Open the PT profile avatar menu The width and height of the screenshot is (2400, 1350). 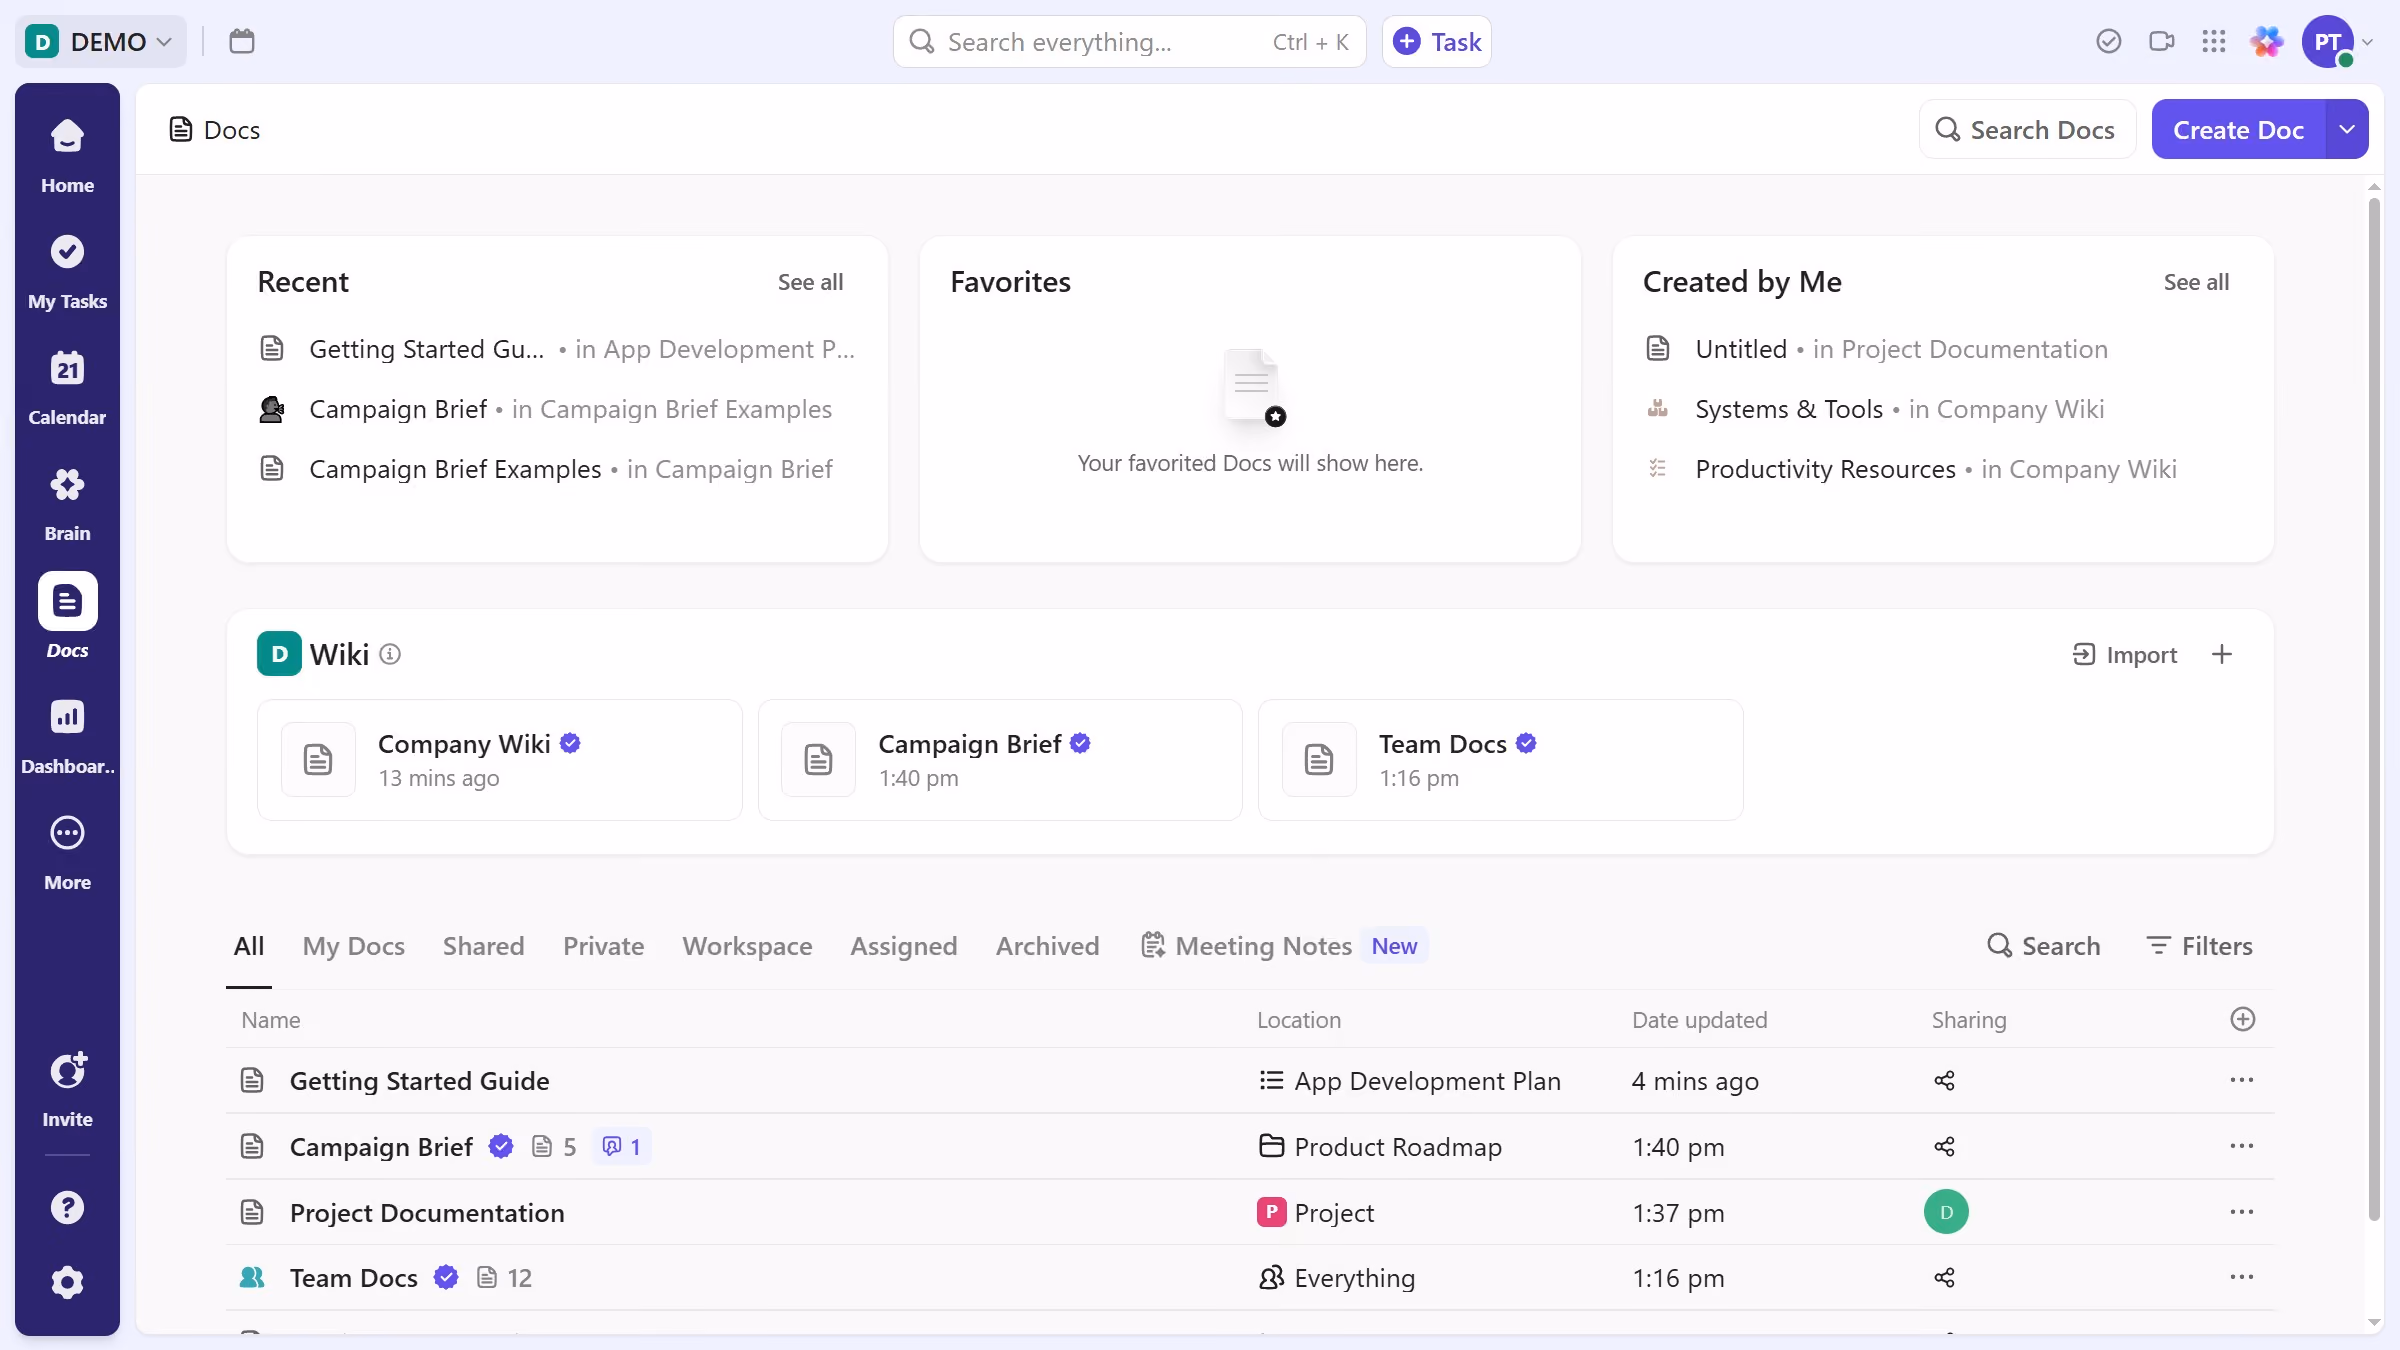(2328, 42)
